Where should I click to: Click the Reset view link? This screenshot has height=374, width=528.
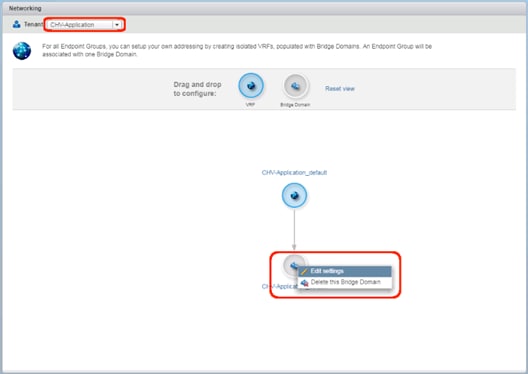[x=340, y=89]
